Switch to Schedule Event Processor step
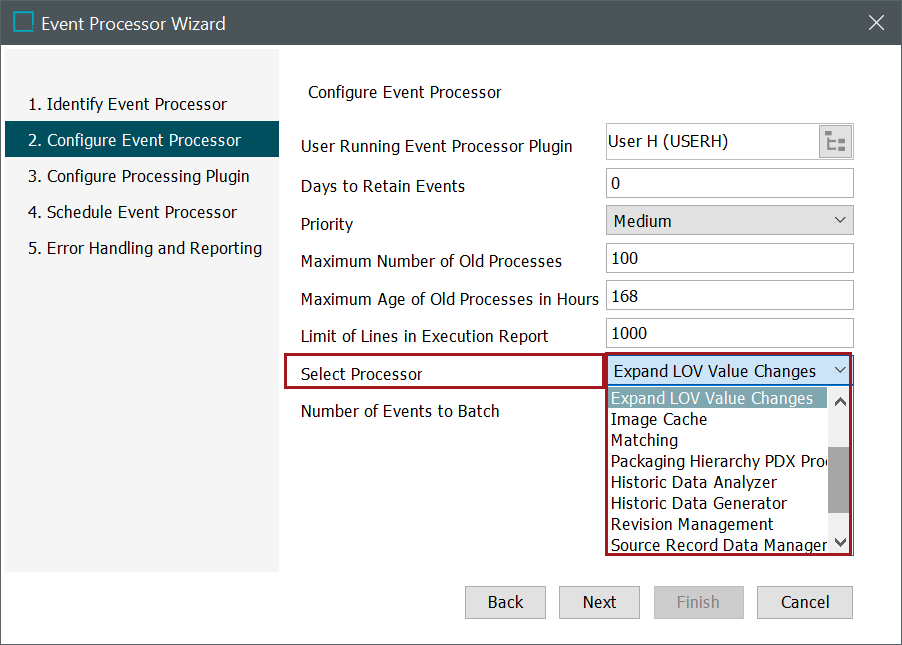 click(x=132, y=212)
